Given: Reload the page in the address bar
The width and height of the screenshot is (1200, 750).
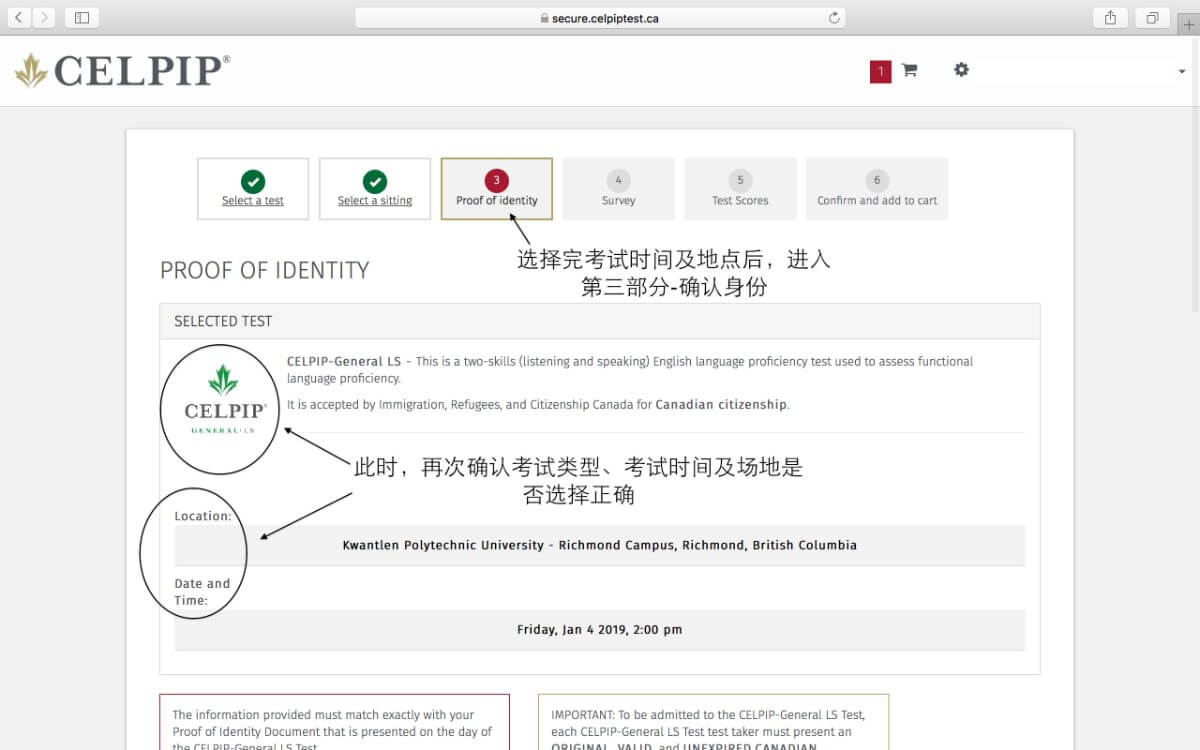Looking at the screenshot, I should [x=834, y=17].
